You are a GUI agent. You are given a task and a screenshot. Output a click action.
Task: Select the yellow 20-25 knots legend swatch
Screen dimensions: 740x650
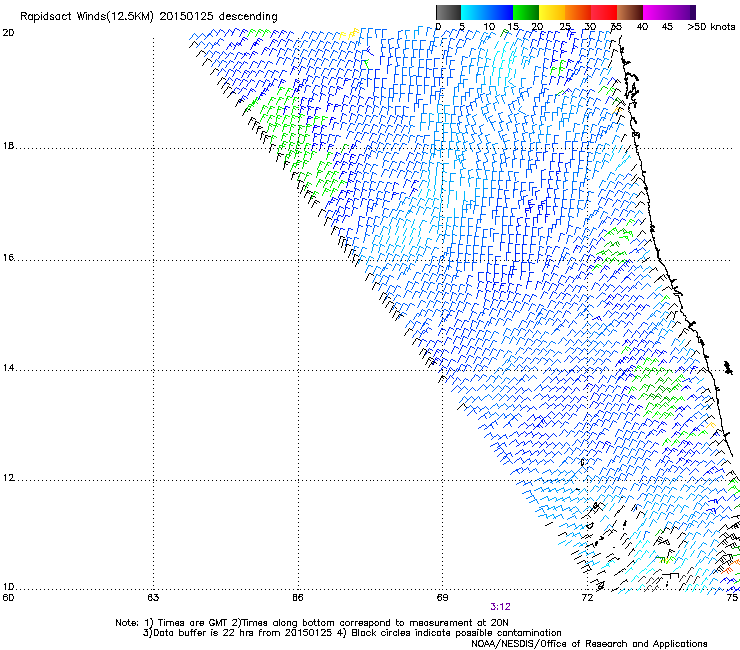(552, 12)
